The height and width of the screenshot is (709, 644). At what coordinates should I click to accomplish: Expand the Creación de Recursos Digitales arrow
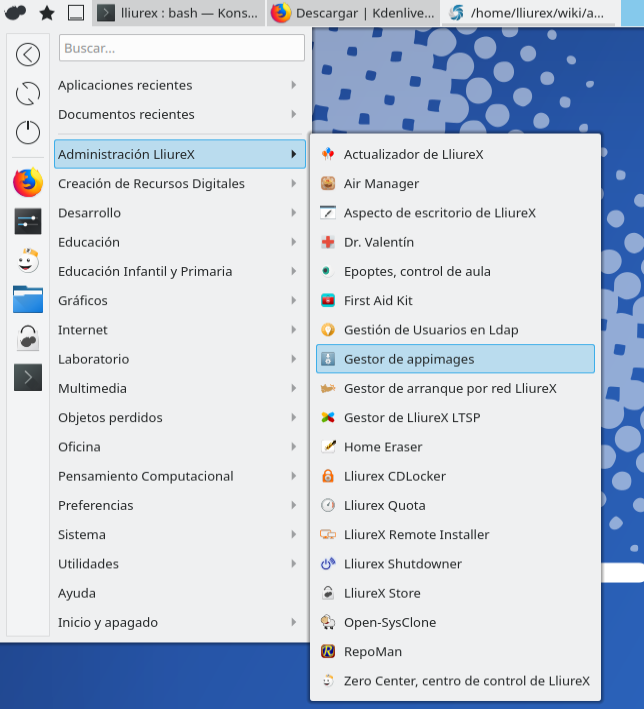point(294,184)
